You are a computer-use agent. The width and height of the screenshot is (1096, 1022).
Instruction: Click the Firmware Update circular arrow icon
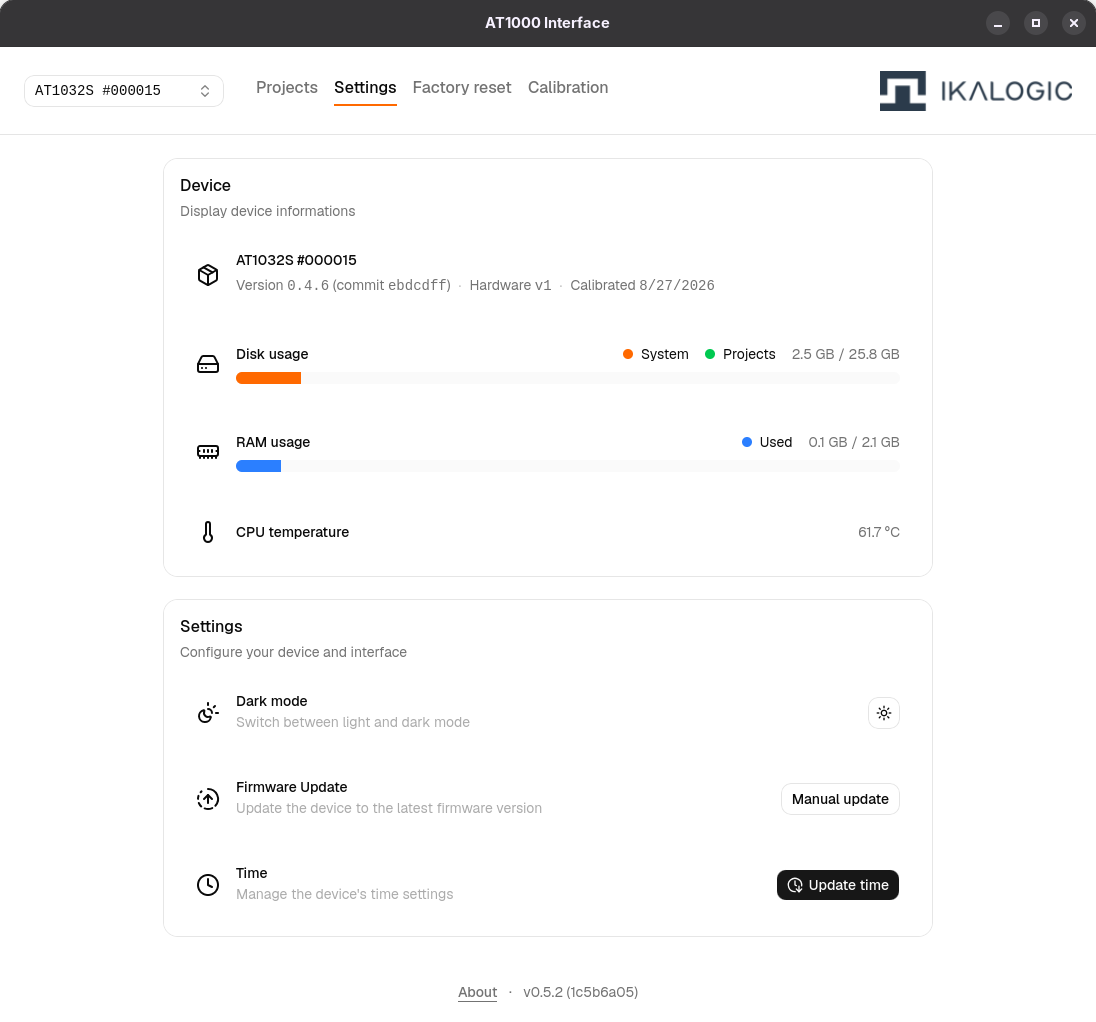(208, 798)
